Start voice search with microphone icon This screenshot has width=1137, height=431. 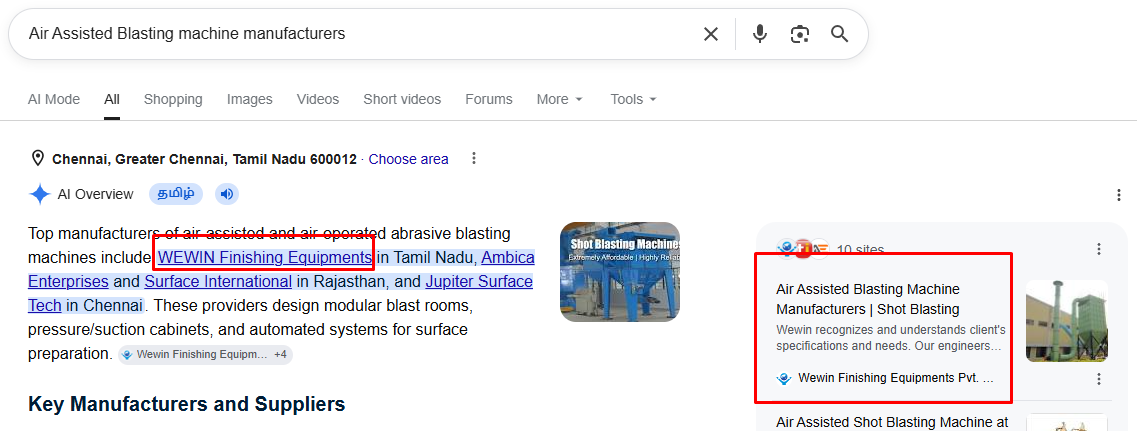(759, 34)
